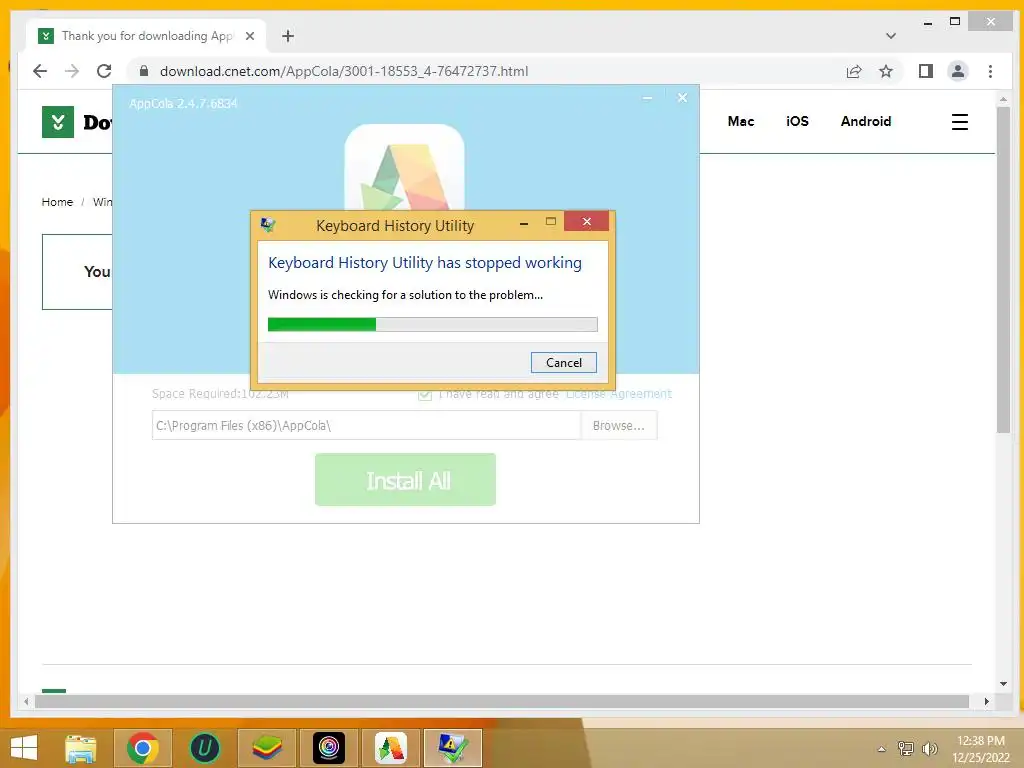The height and width of the screenshot is (768, 1024).
Task: Select Keyboard History Utility taskbar icon
Action: [453, 748]
